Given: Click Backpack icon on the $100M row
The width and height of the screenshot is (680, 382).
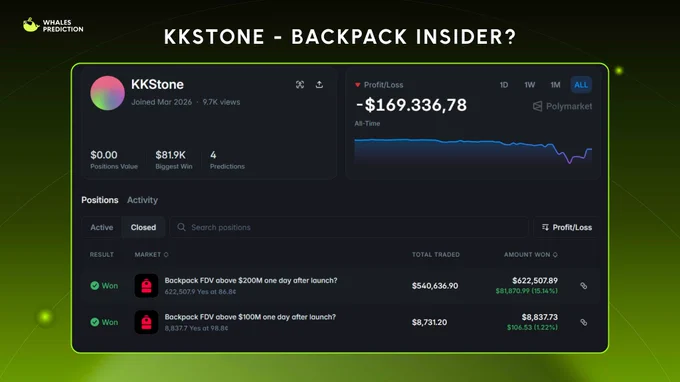Looking at the screenshot, I should point(146,322).
